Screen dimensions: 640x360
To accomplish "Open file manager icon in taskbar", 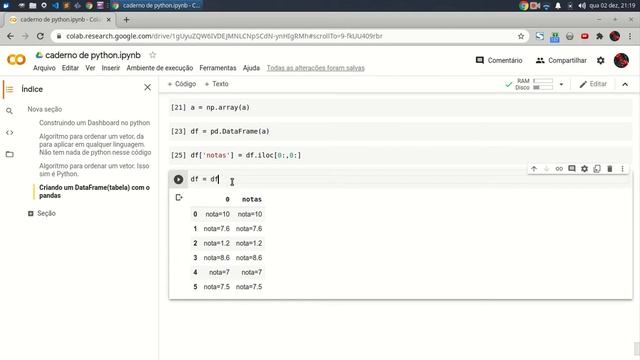I will pos(33,5).
